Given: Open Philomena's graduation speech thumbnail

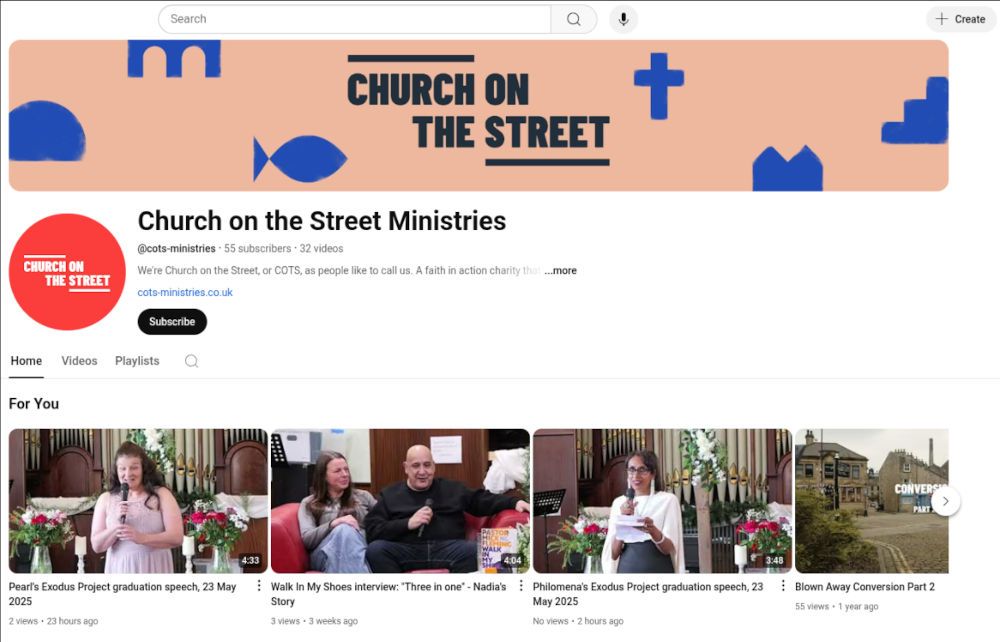Looking at the screenshot, I should 663,501.
